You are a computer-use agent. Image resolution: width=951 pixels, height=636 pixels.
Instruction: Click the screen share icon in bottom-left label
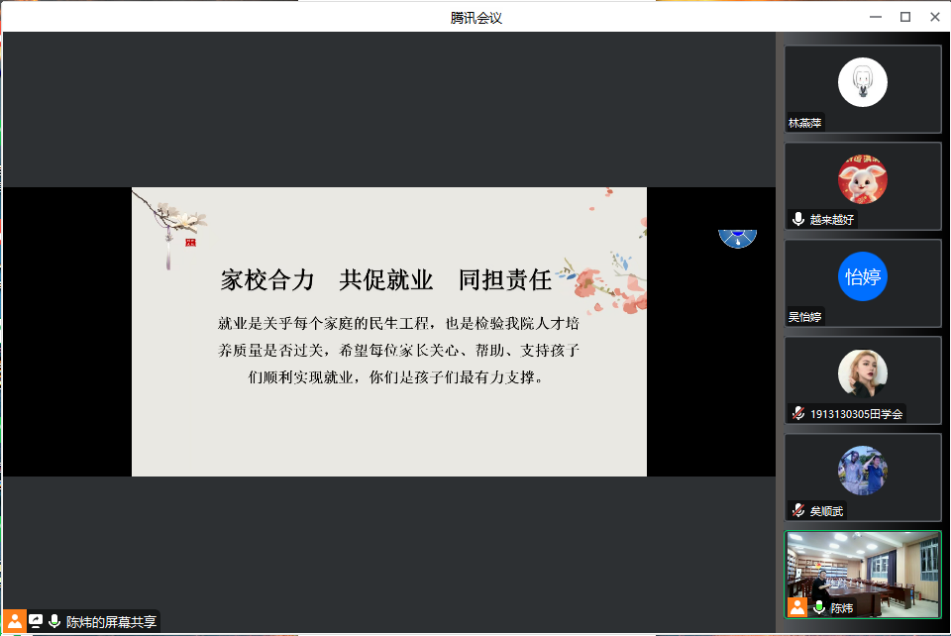pos(36,621)
